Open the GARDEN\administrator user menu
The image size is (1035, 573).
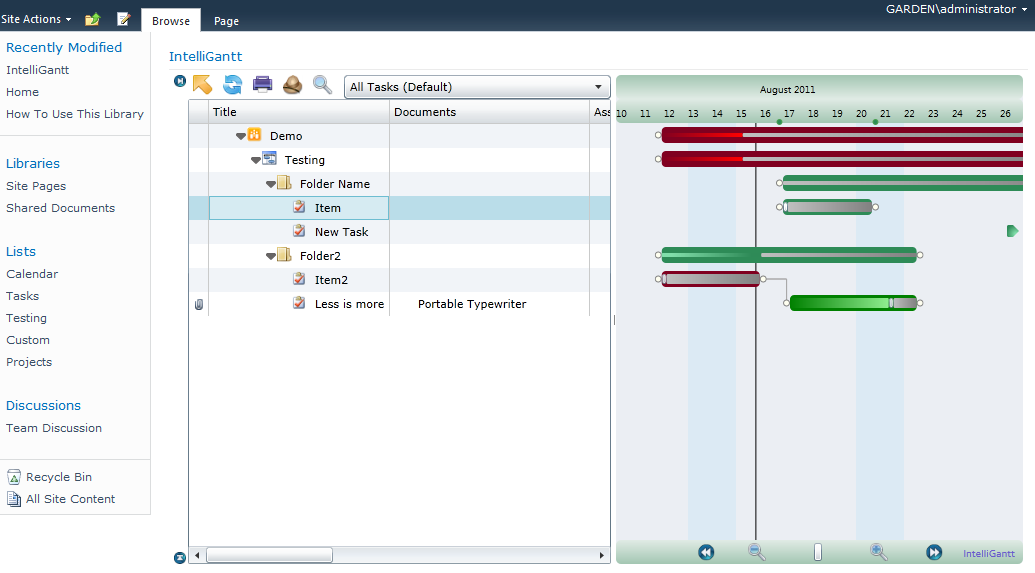coord(956,9)
